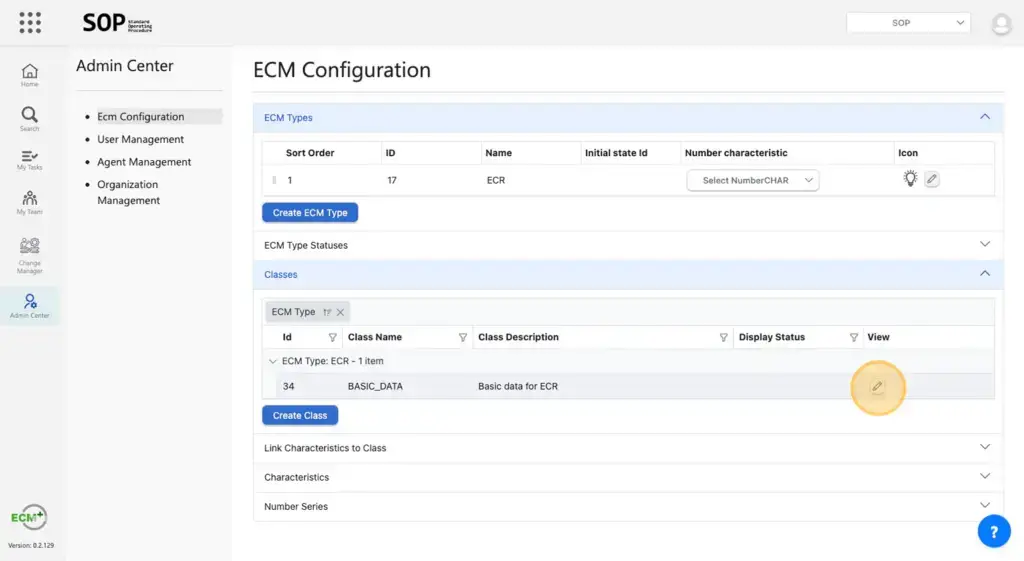Open the Select NumberCHAR dropdown
The image size is (1024, 561).
pyautogui.click(x=752, y=181)
